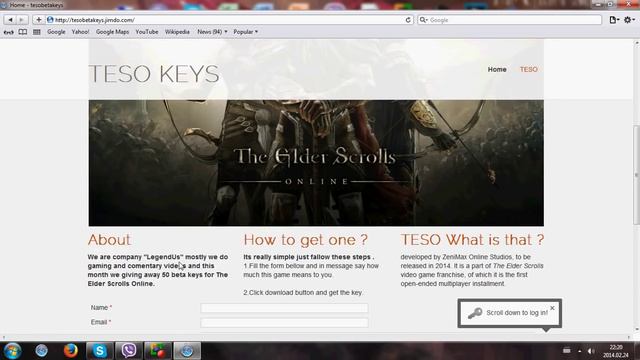Click the About heading
640x360 pixels.
click(109, 240)
